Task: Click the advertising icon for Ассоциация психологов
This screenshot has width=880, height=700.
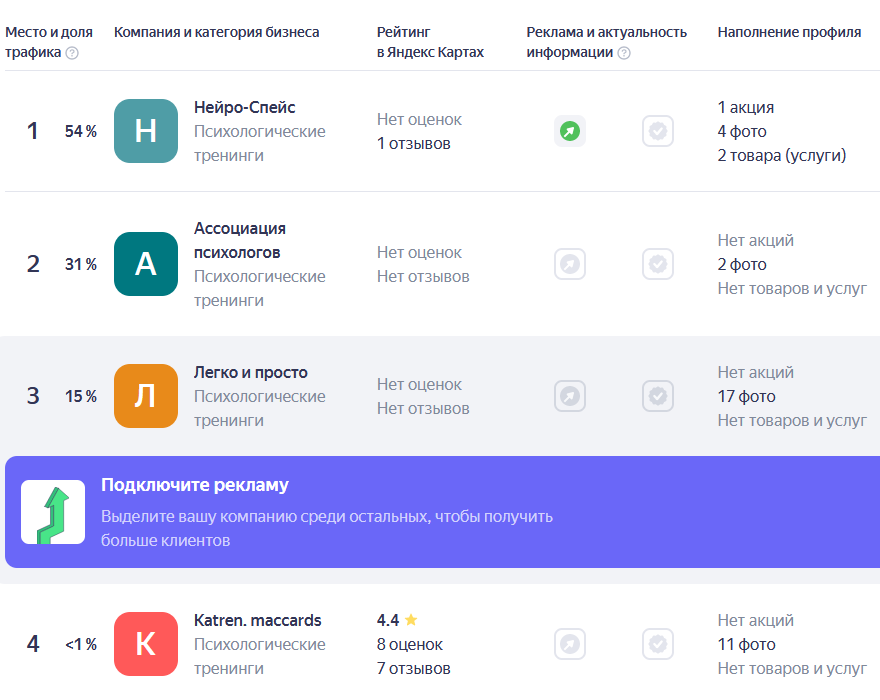Action: click(570, 264)
